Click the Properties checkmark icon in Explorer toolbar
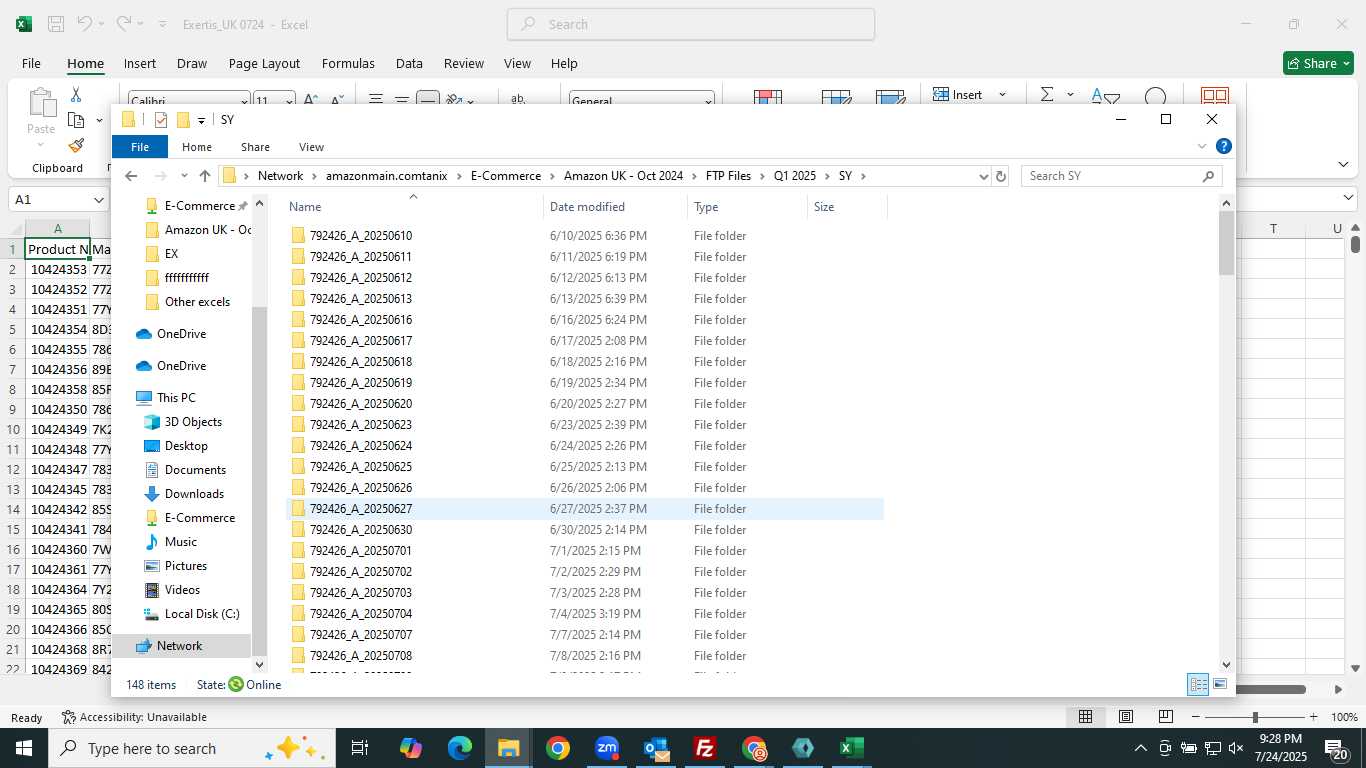This screenshot has height=768, width=1366. pos(160,120)
